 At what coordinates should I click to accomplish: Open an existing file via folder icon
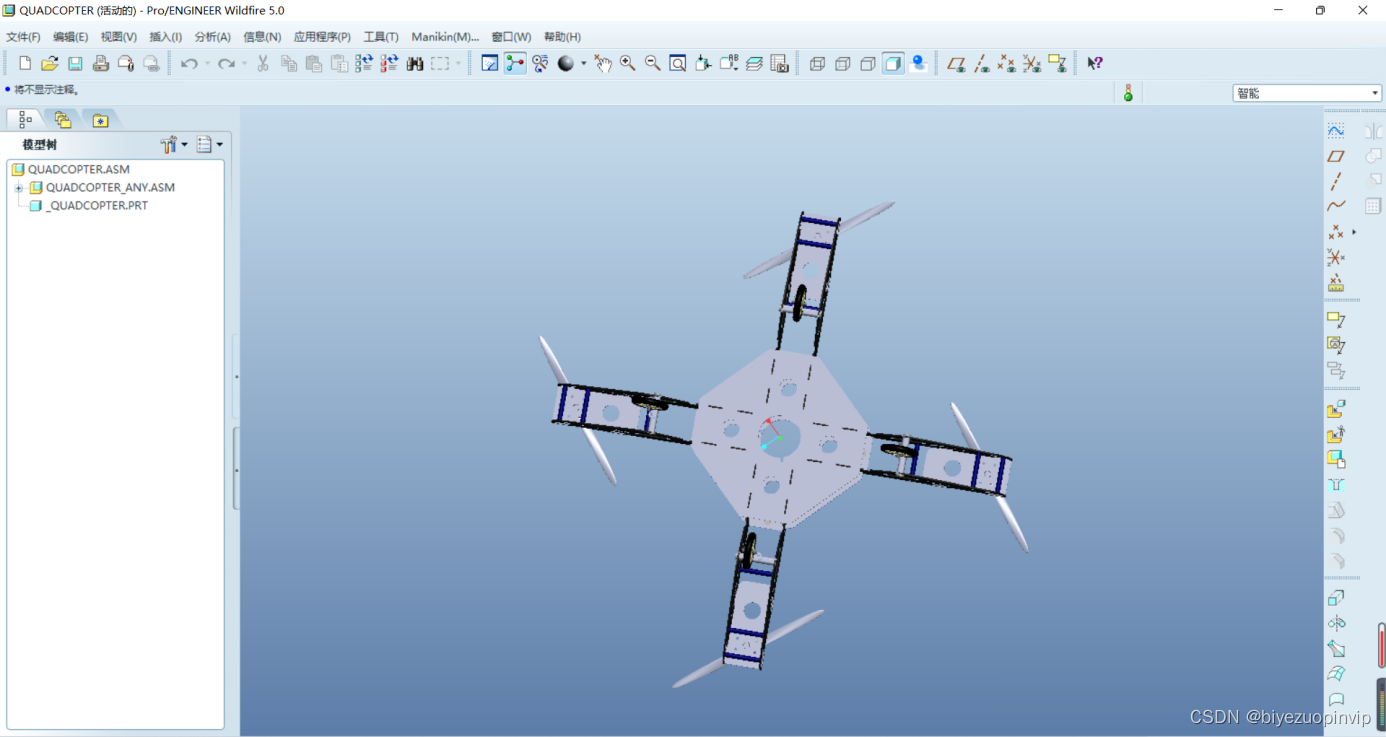49,63
